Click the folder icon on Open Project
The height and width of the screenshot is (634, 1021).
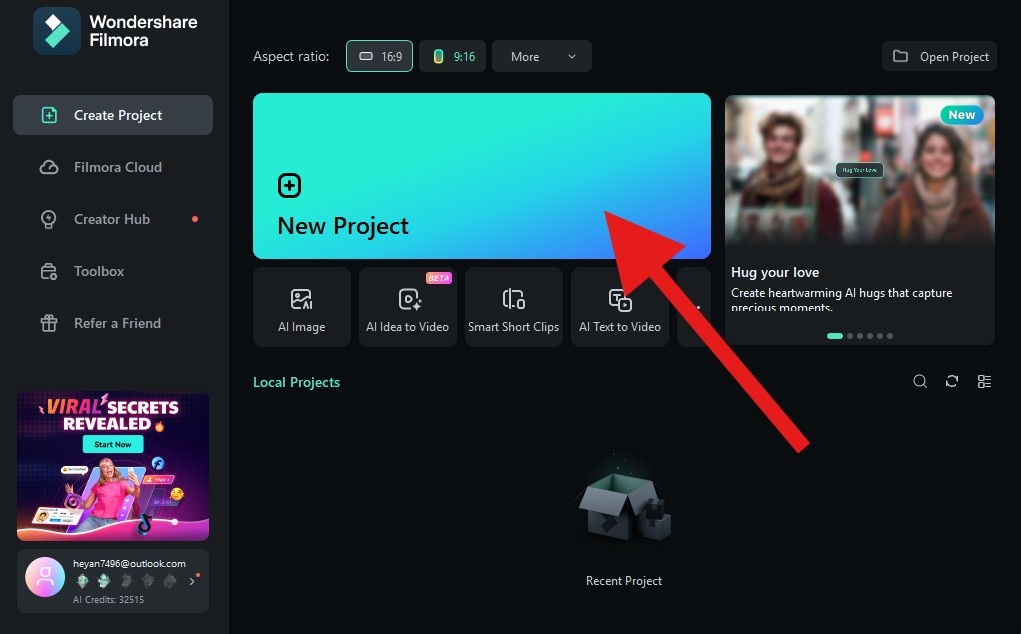[x=901, y=56]
